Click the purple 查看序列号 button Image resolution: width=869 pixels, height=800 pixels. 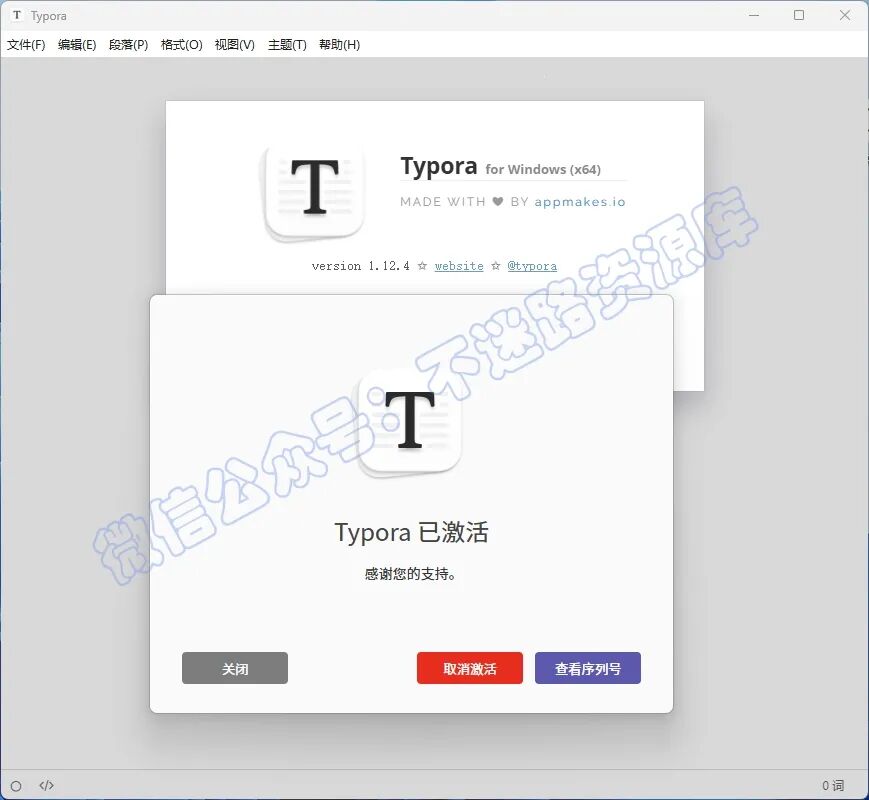pyautogui.click(x=587, y=668)
